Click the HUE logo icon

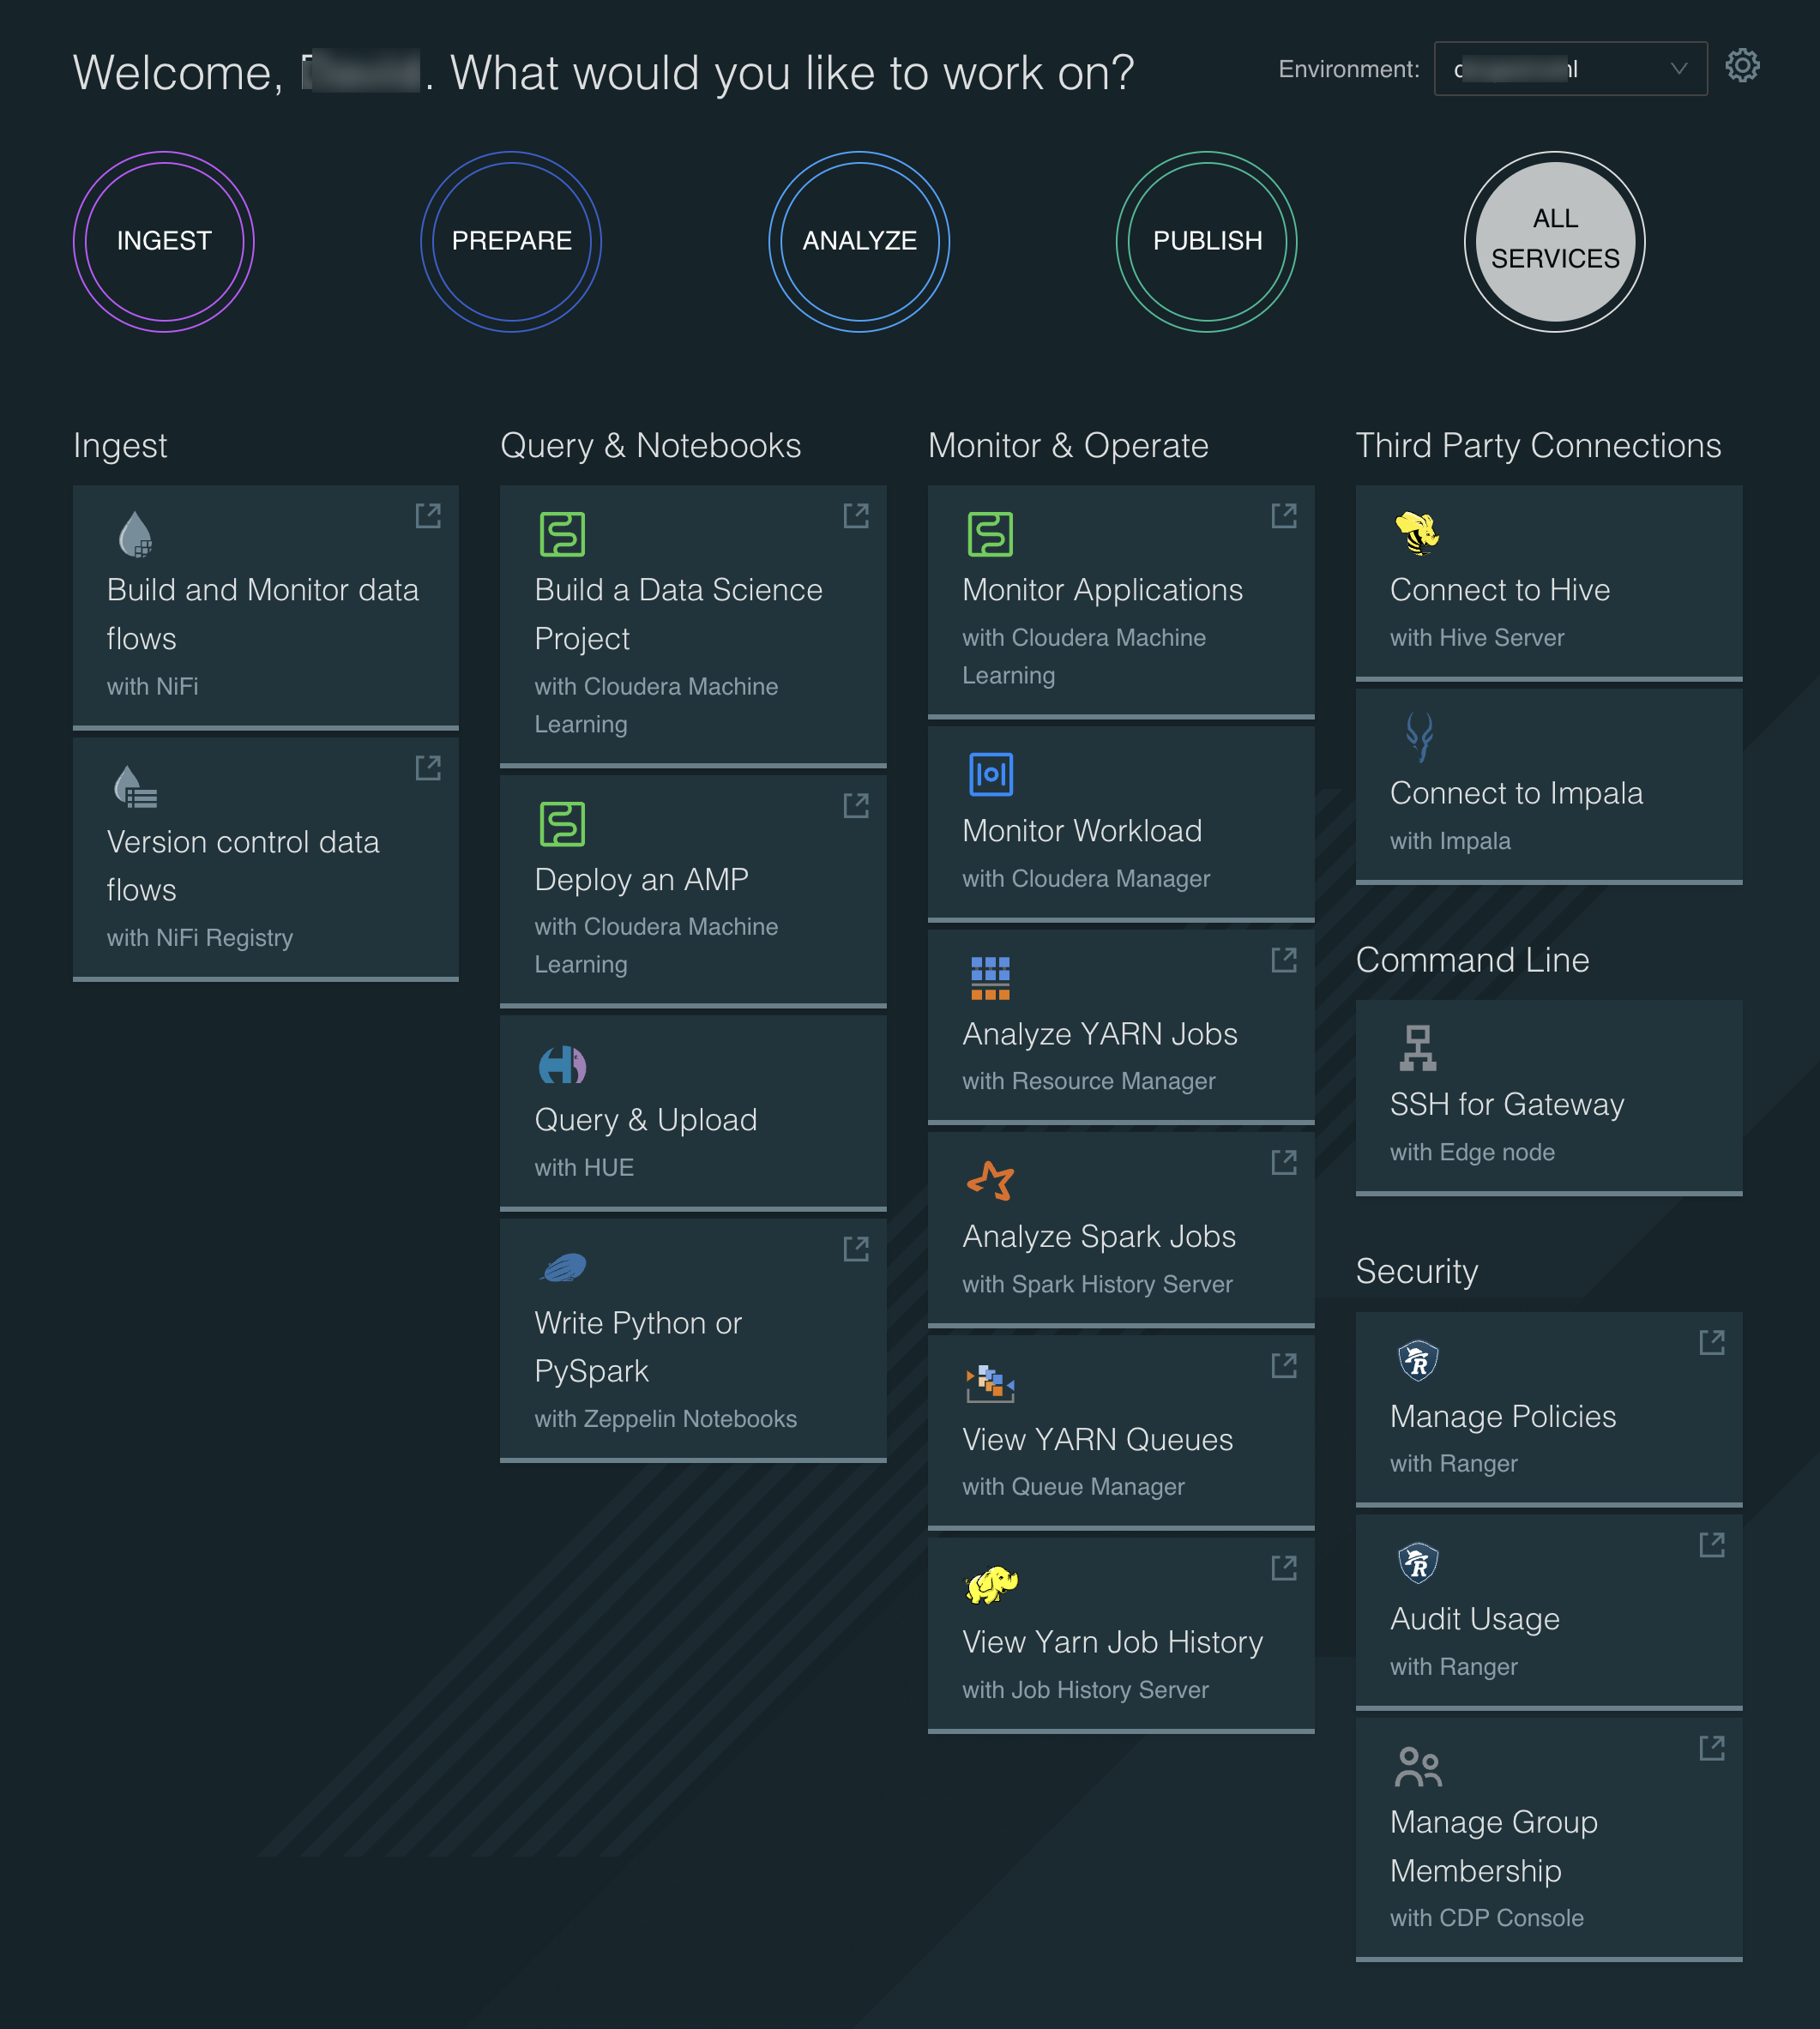point(562,1065)
